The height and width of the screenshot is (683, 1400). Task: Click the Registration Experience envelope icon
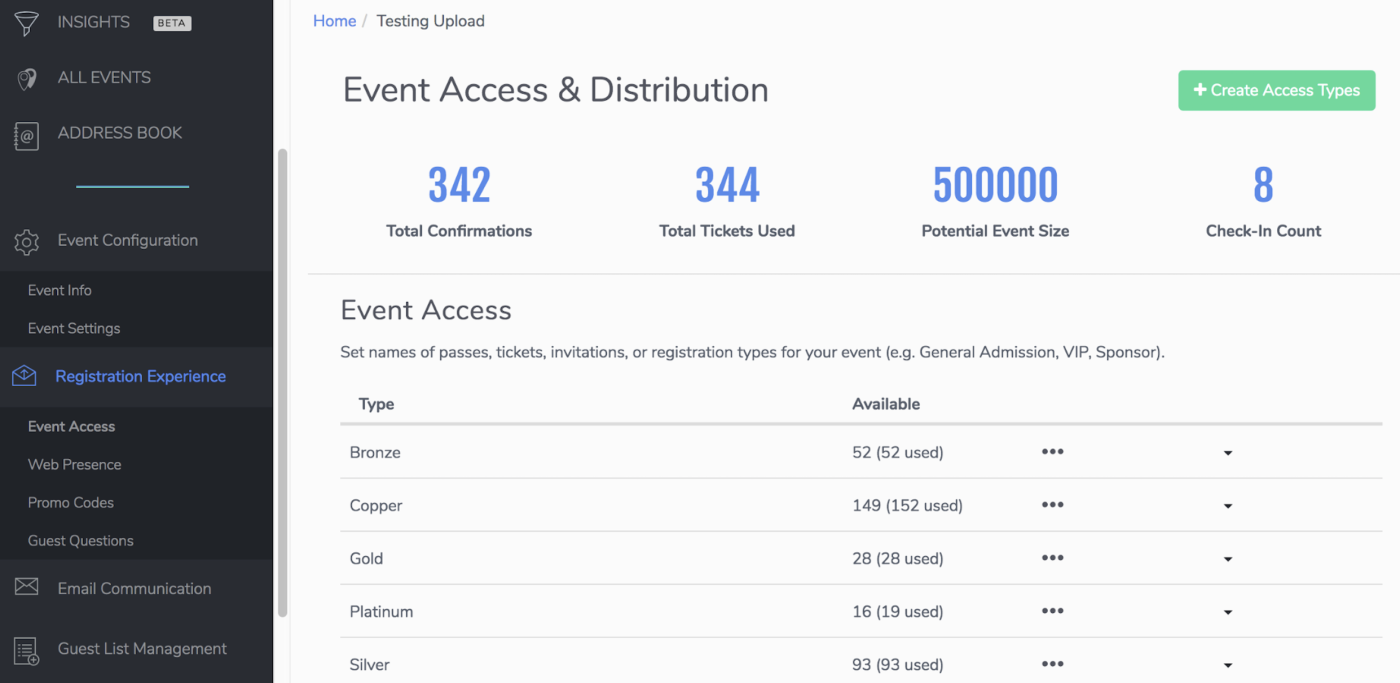pyautogui.click(x=24, y=376)
